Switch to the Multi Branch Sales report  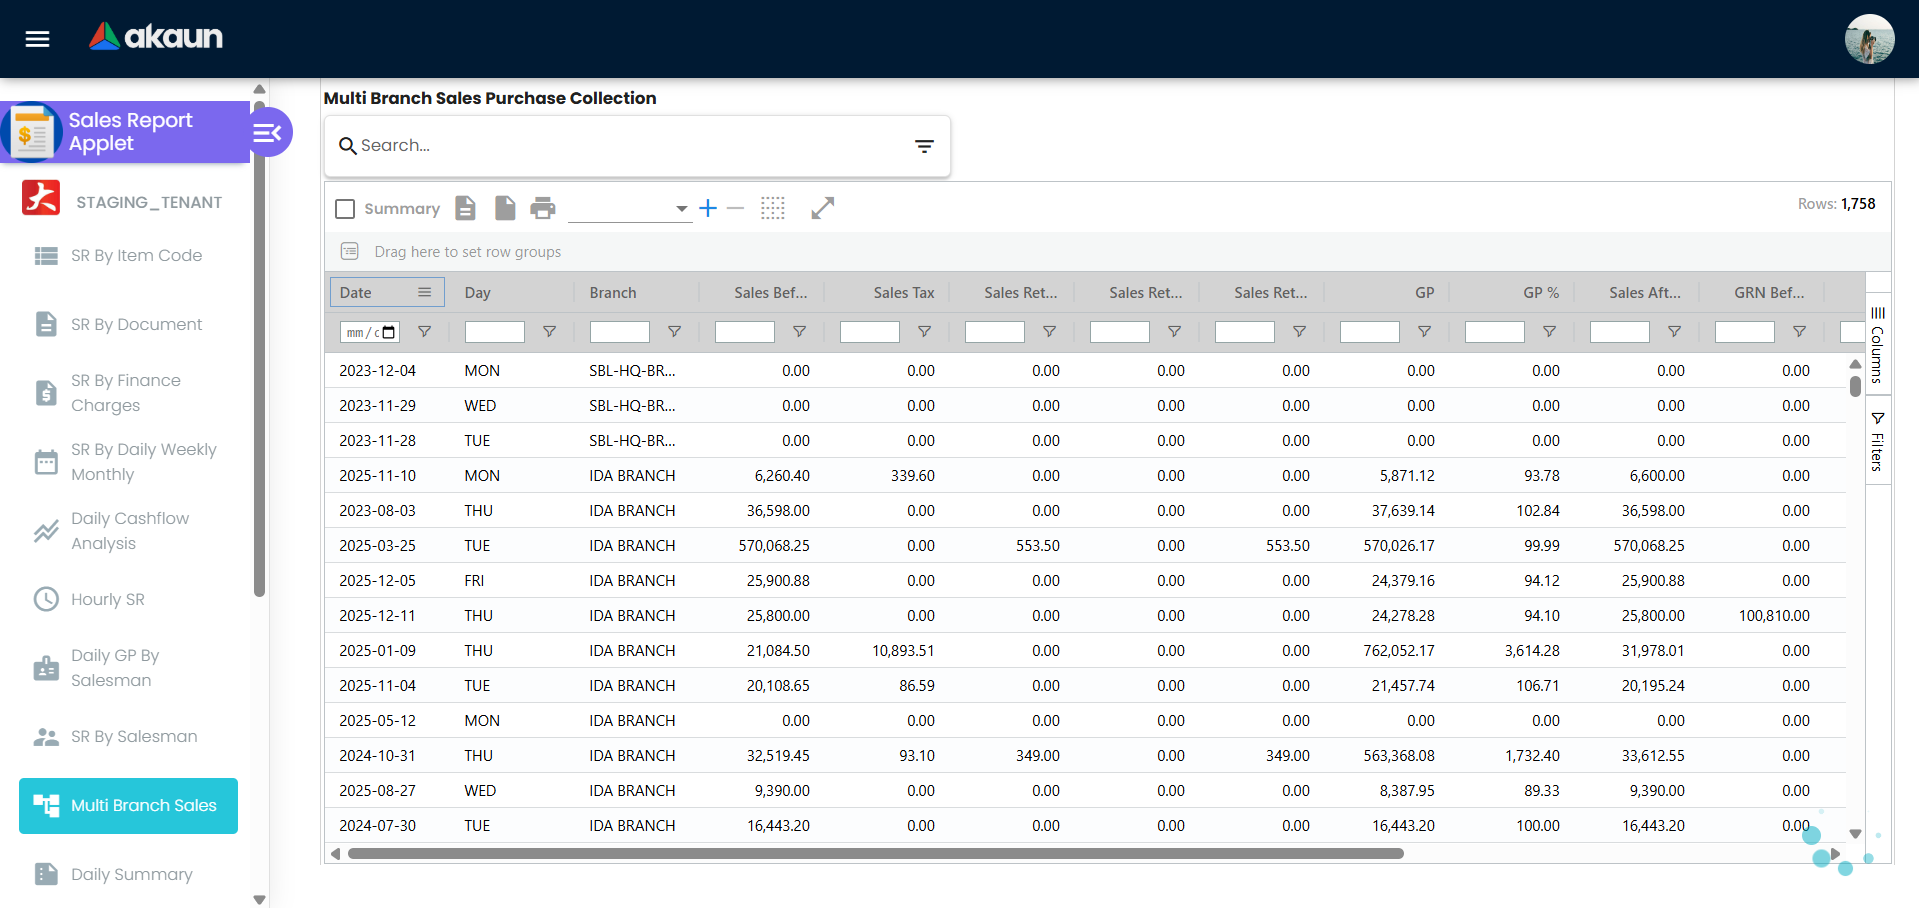coord(128,805)
